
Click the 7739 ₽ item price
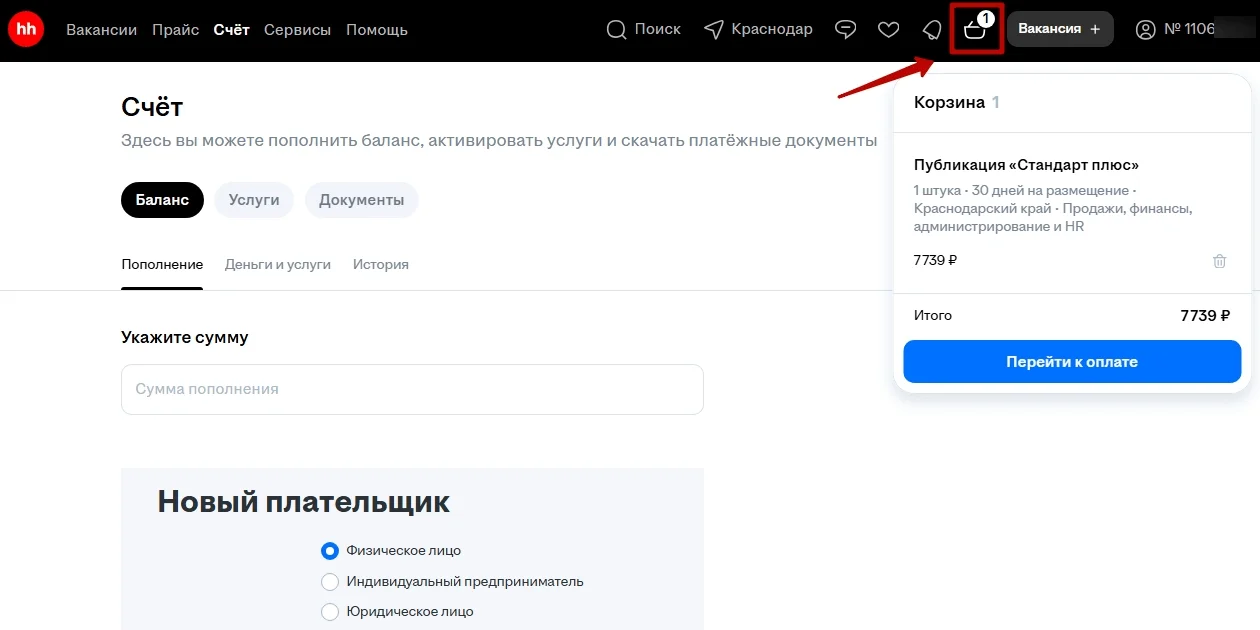pyautogui.click(x=935, y=261)
